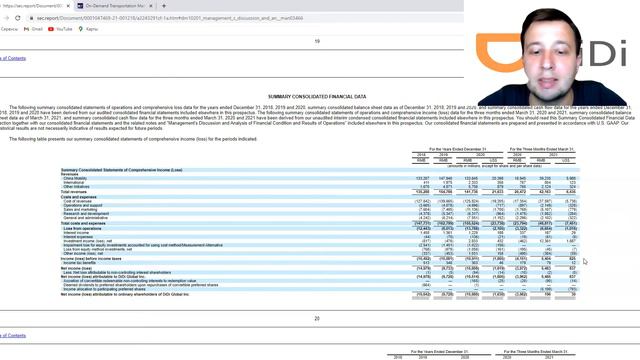This screenshot has height=360, width=640.
Task: Follow upper Table of Contents link
Action: click(13, 58)
